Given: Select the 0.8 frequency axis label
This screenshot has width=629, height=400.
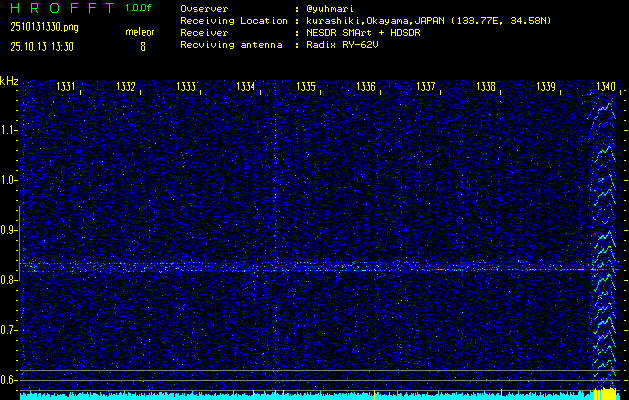Looking at the screenshot, I should 9,280.
